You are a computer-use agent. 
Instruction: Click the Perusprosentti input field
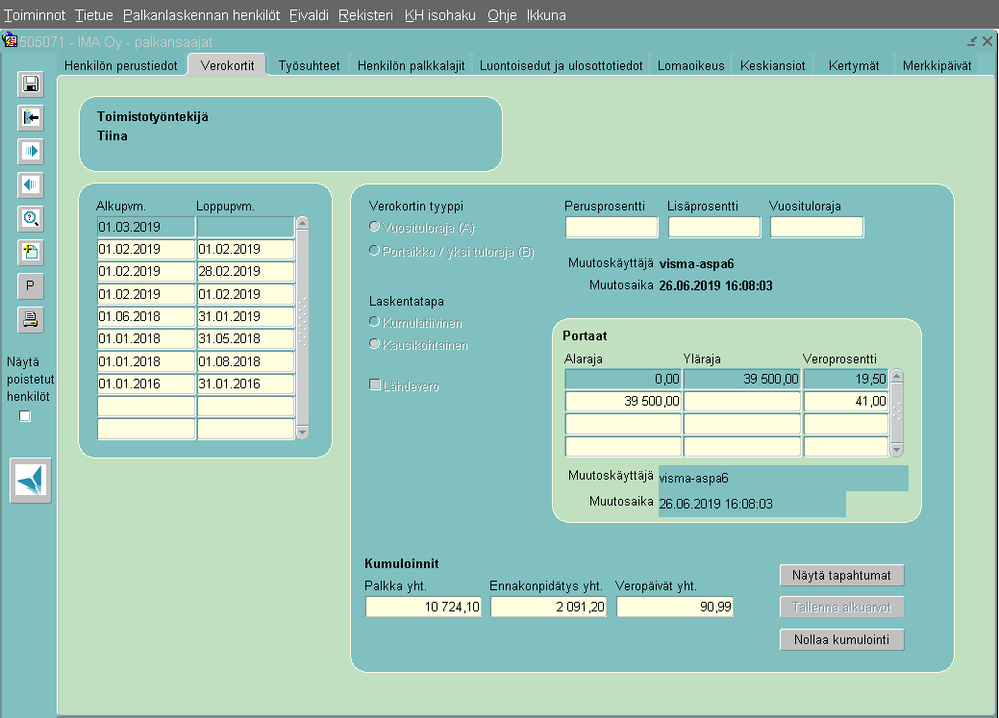pyautogui.click(x=612, y=227)
